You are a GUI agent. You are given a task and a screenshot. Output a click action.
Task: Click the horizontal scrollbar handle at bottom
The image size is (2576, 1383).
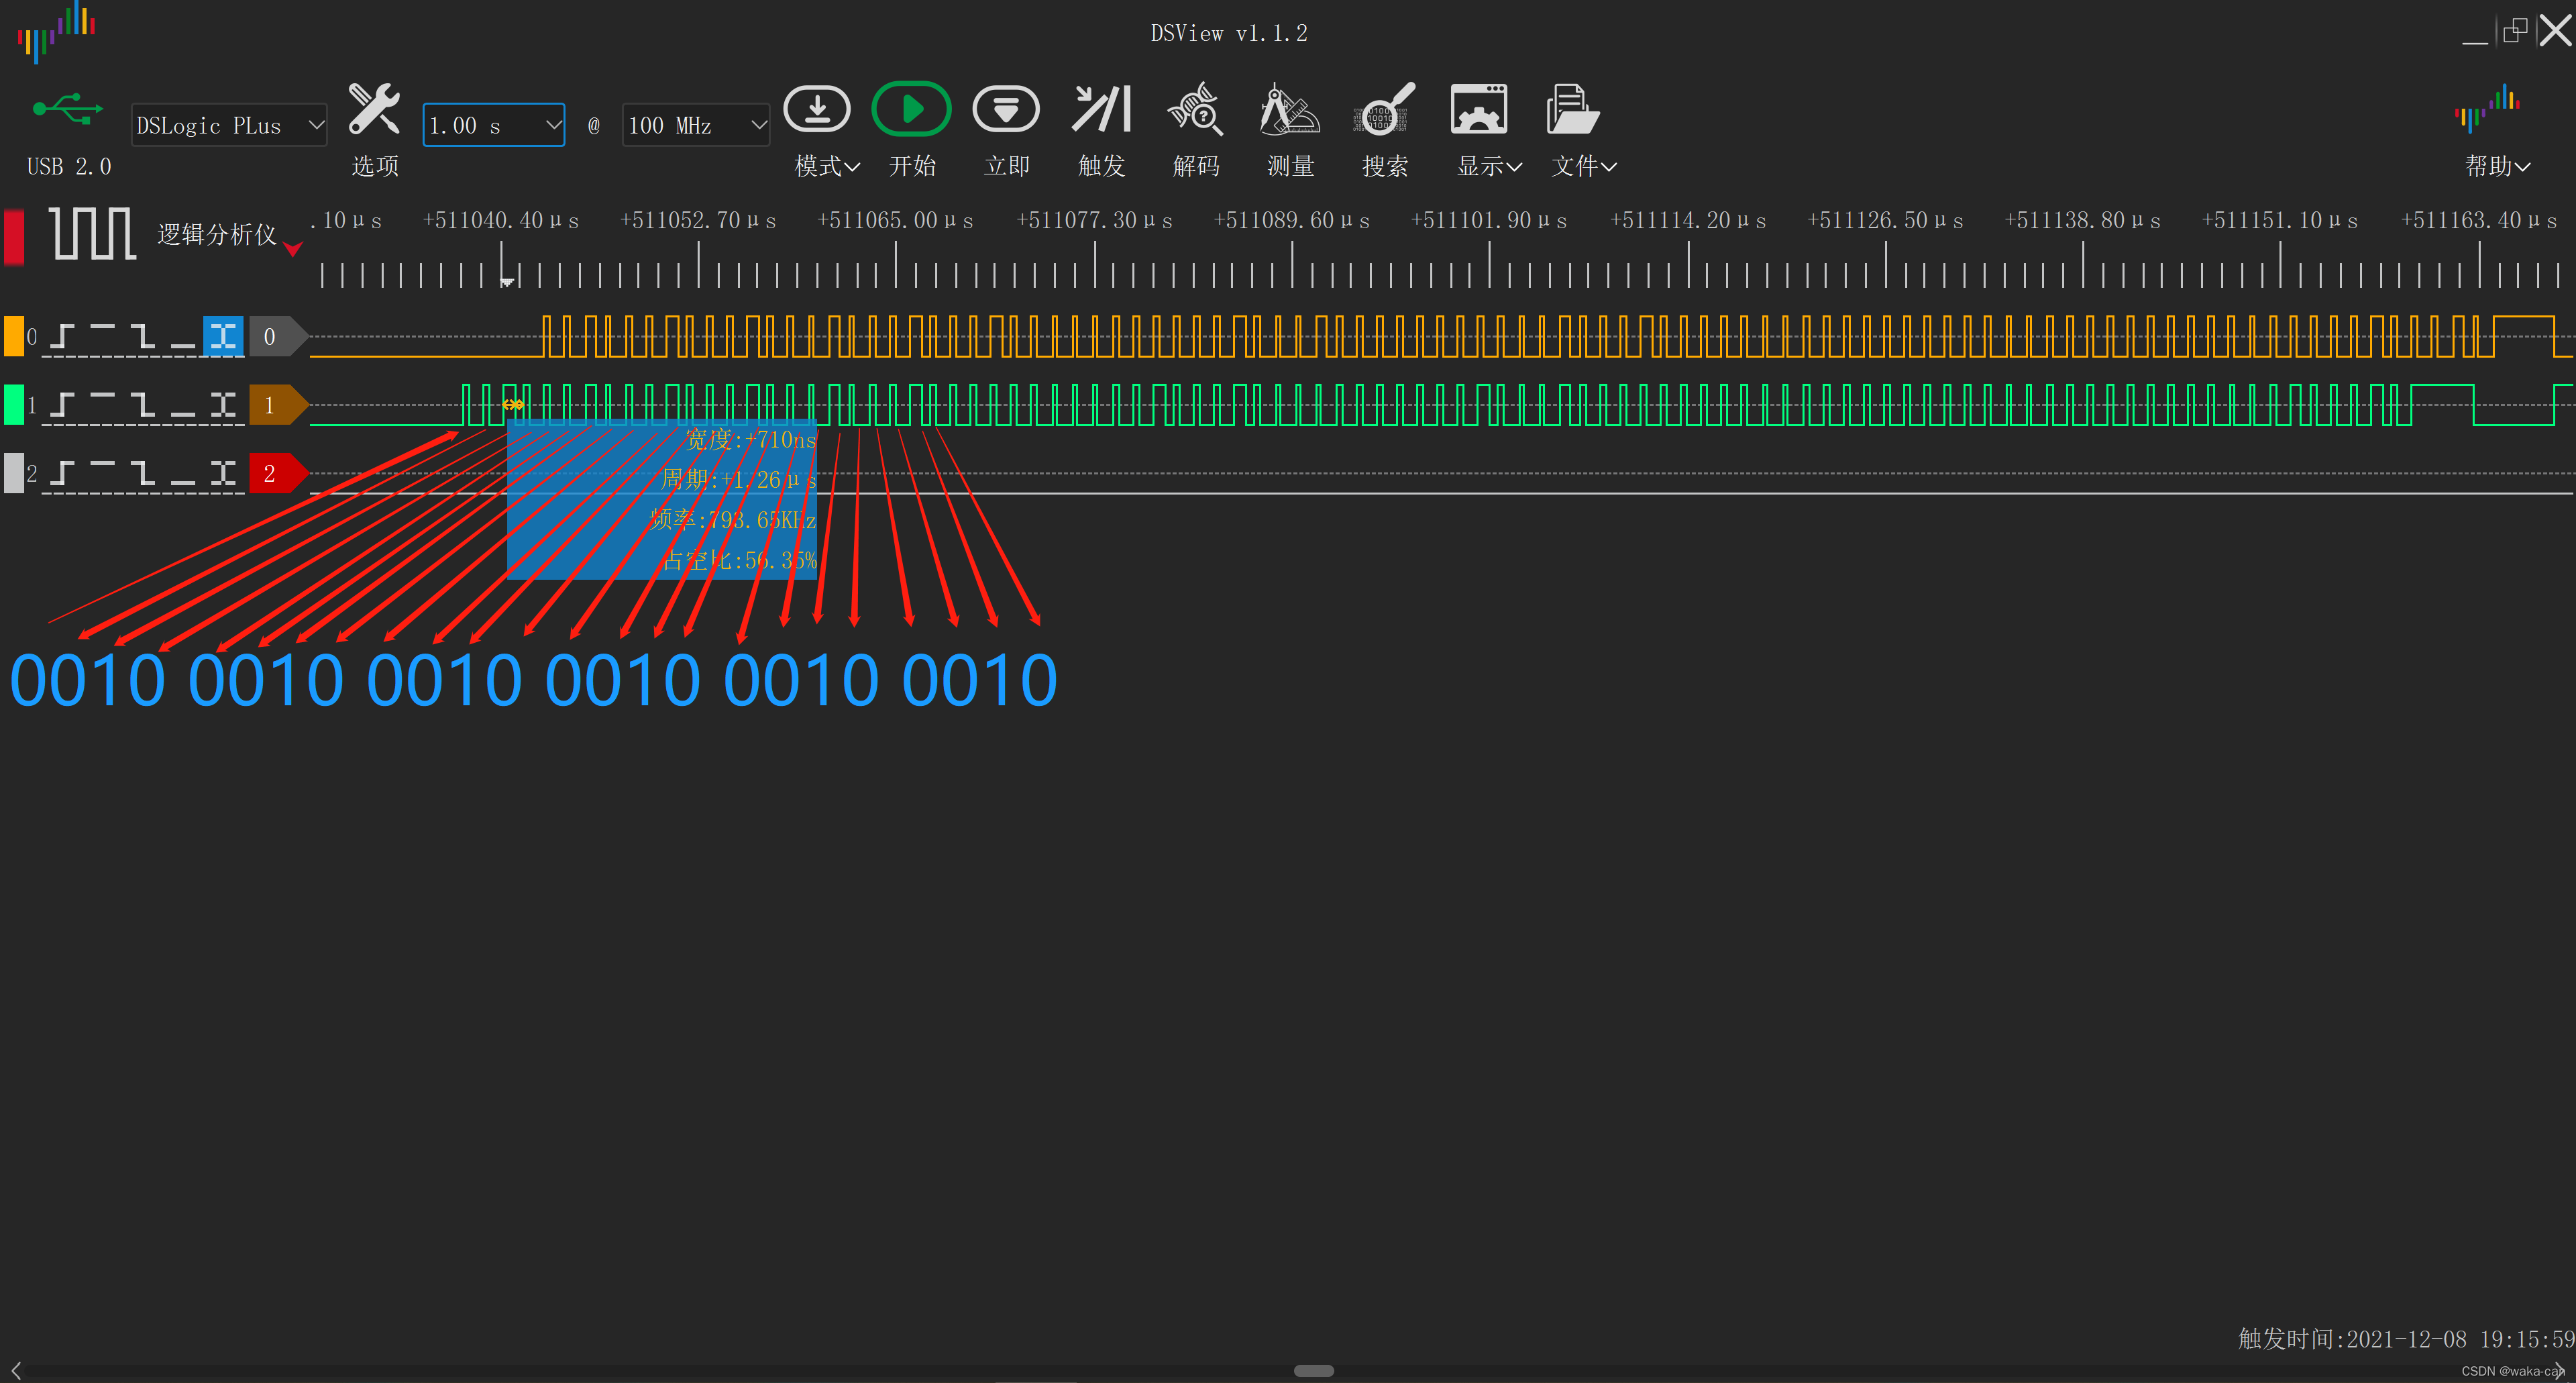(x=1313, y=1371)
